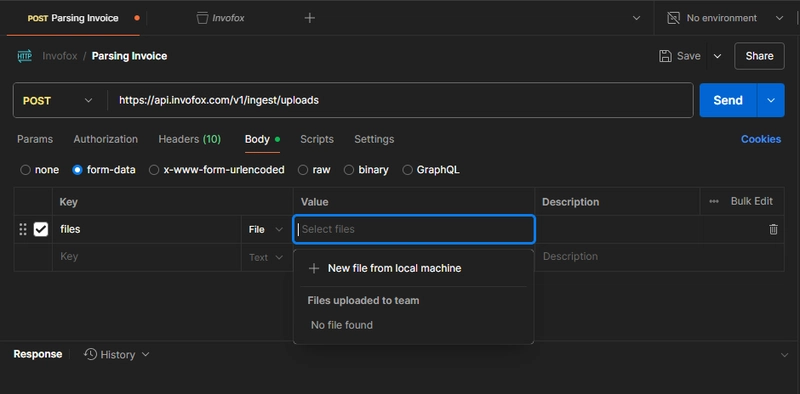Click the HTTP request type icon
Screen dimensions: 800x394
pos(24,56)
